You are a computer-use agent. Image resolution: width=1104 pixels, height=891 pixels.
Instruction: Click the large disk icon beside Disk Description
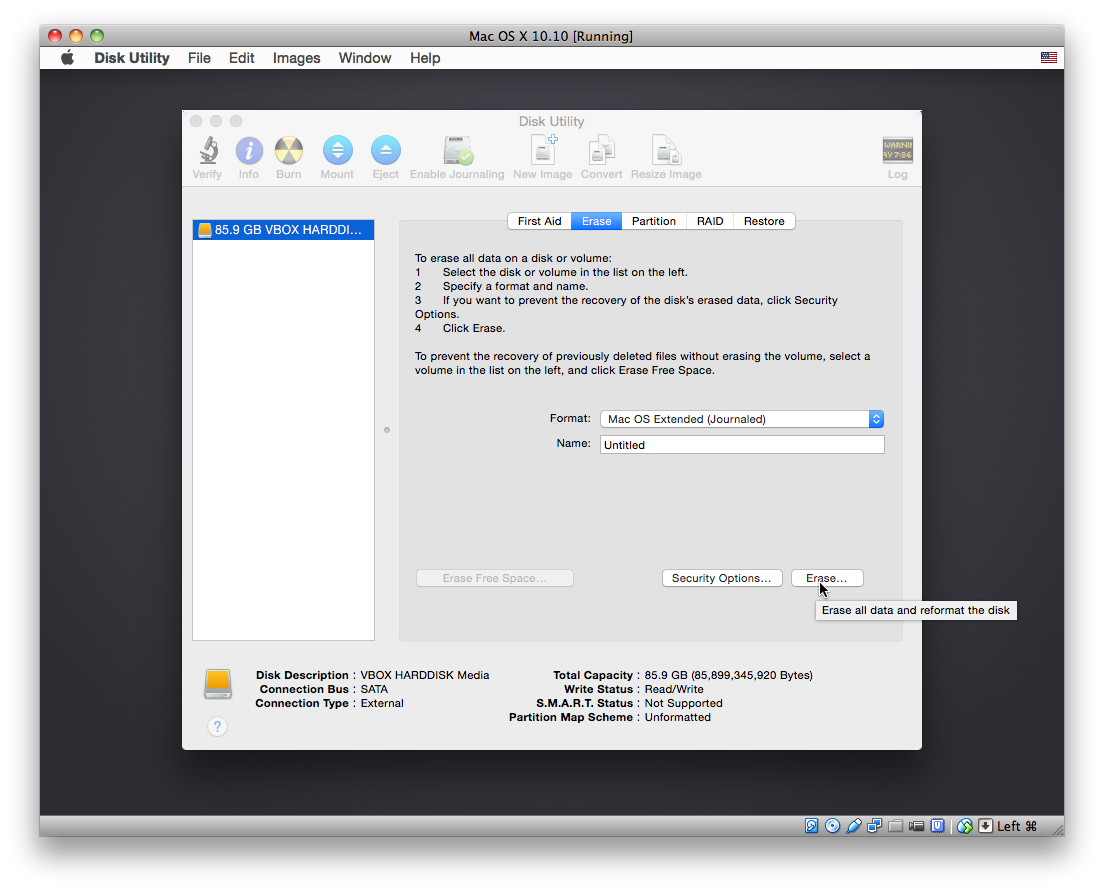tap(218, 684)
